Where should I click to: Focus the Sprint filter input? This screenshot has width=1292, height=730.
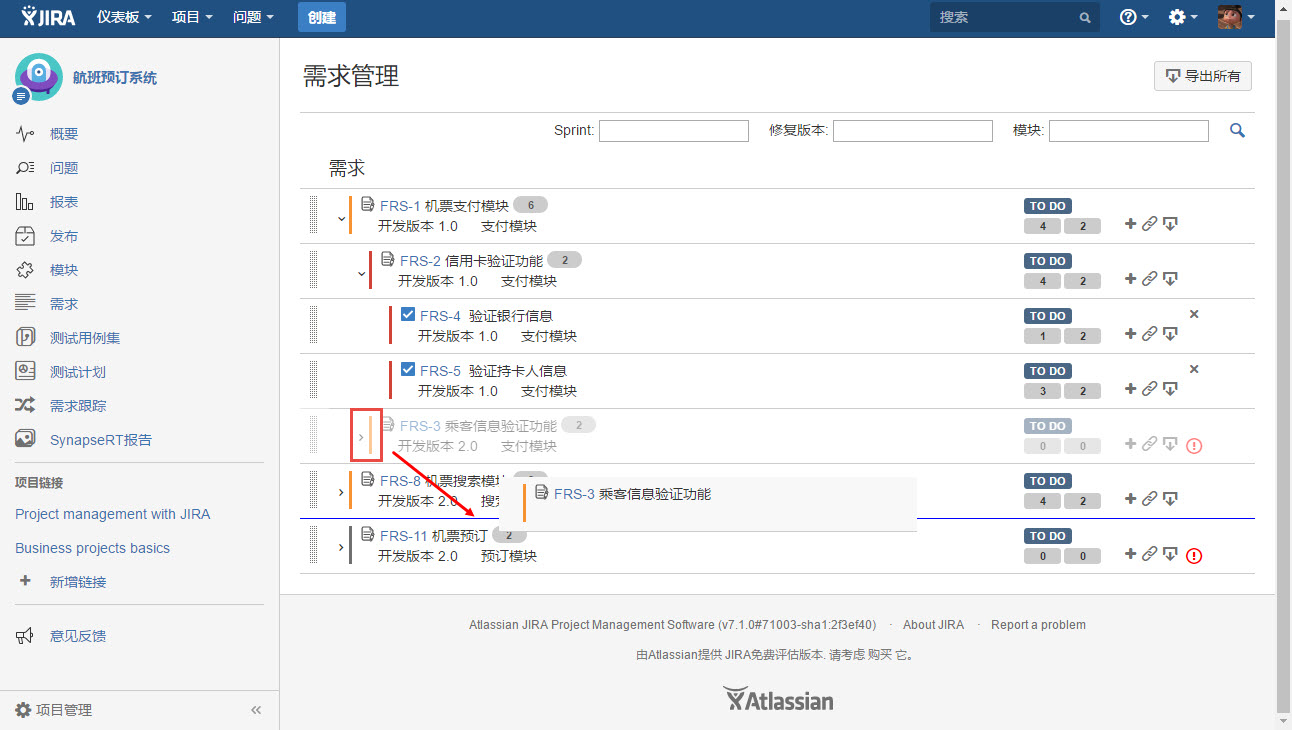(674, 131)
